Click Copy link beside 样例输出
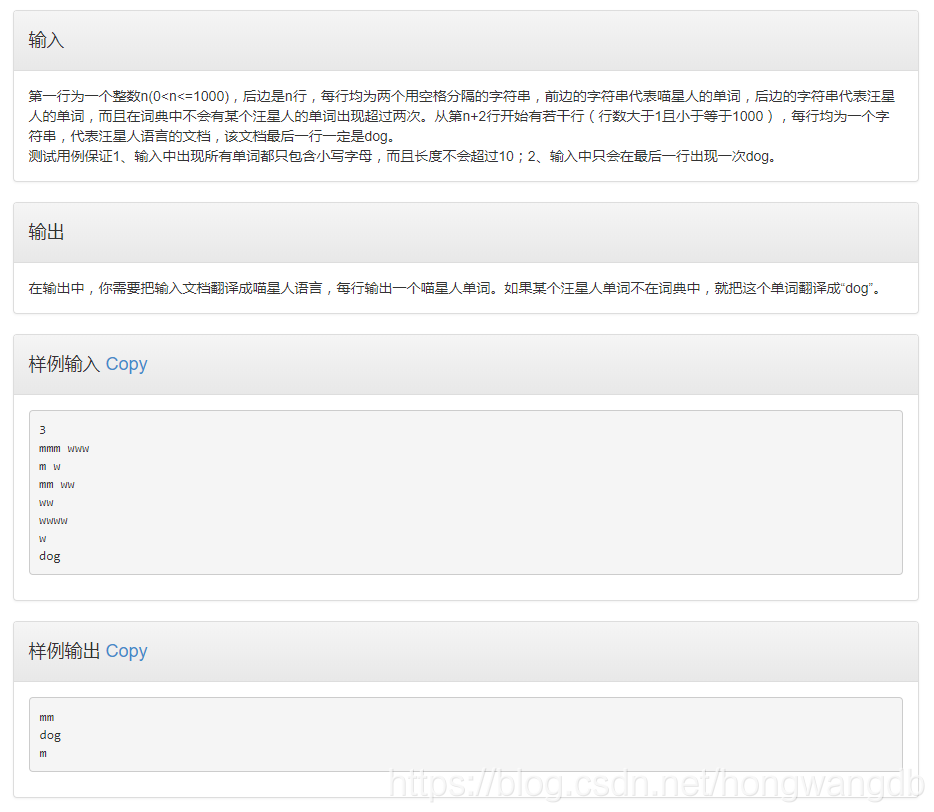Viewport: 934px width, 812px height. coord(126,651)
